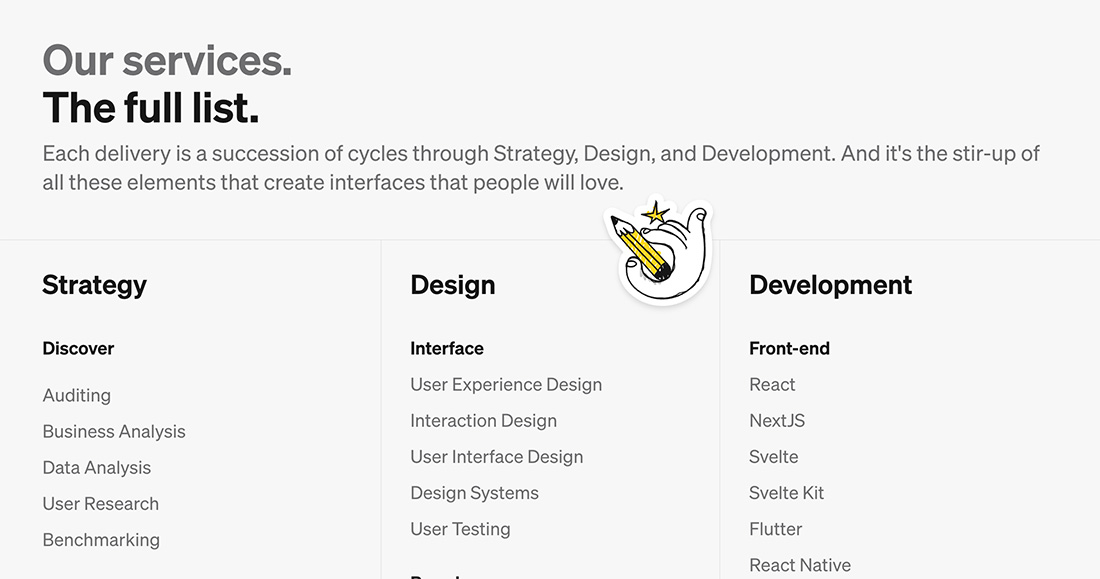The width and height of the screenshot is (1100, 579).
Task: Click User Testing in Design column
Action: (460, 529)
